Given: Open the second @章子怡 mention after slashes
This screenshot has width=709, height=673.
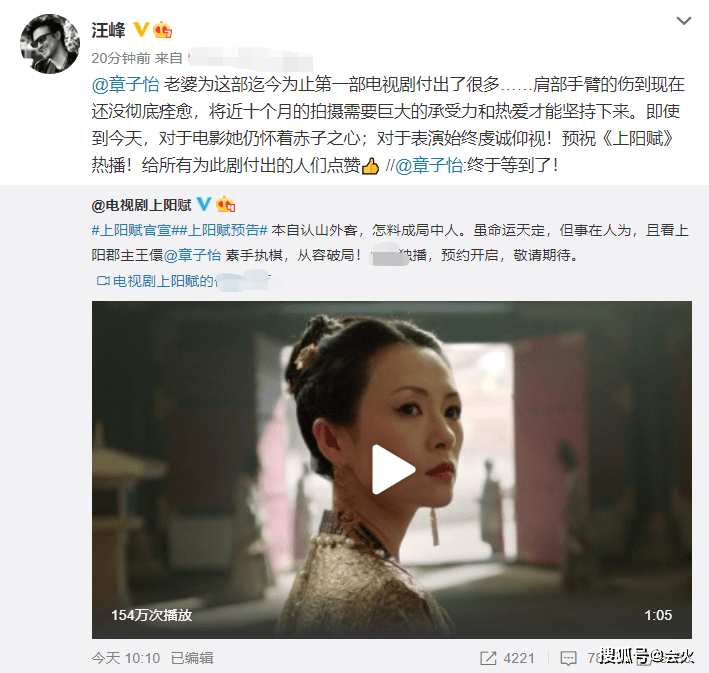Looking at the screenshot, I should tap(429, 166).
